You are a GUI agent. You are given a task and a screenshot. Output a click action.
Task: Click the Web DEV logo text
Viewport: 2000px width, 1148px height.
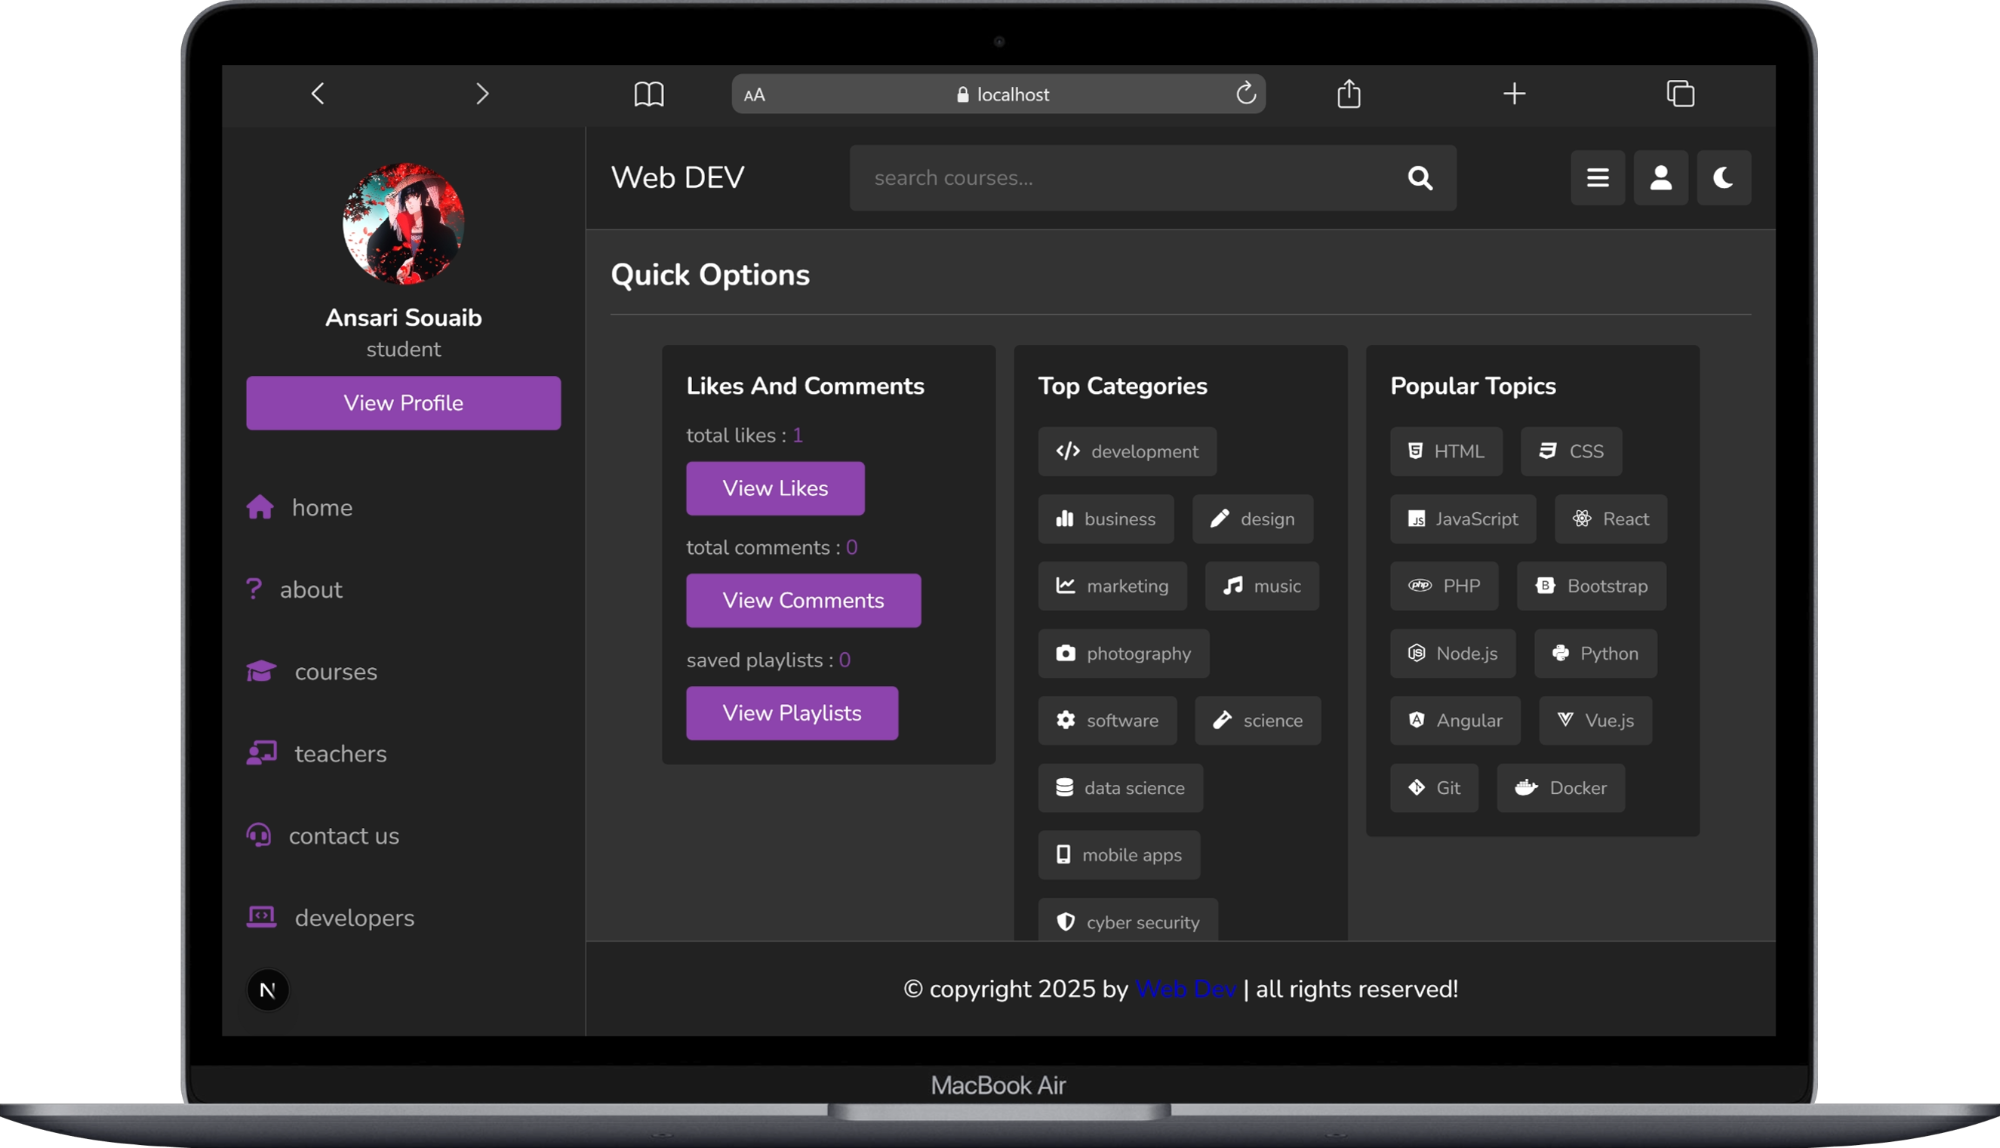tap(678, 178)
